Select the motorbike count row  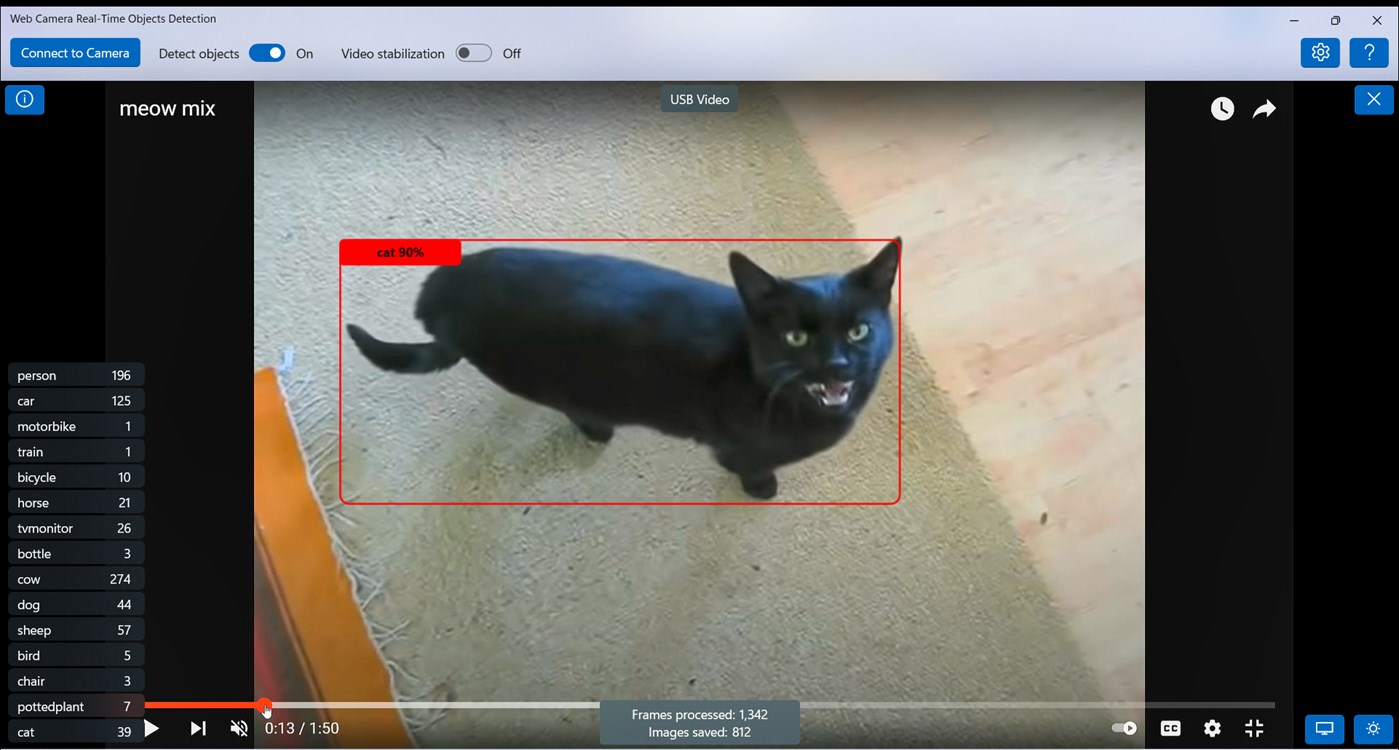click(76, 426)
